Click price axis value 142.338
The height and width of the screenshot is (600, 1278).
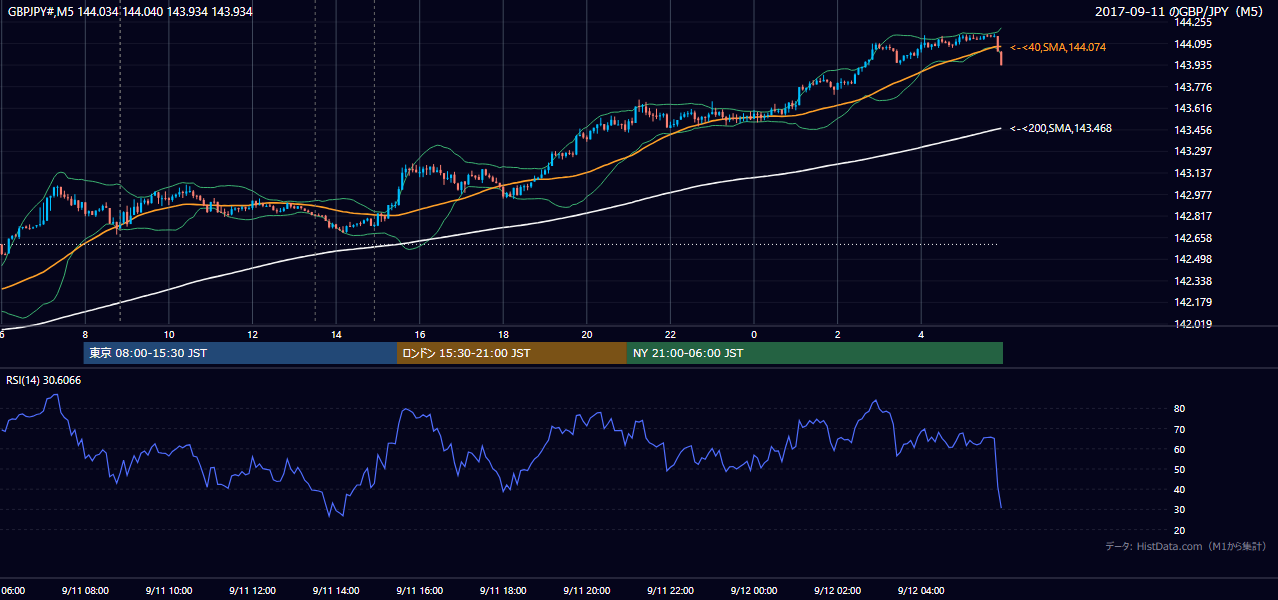point(1193,281)
